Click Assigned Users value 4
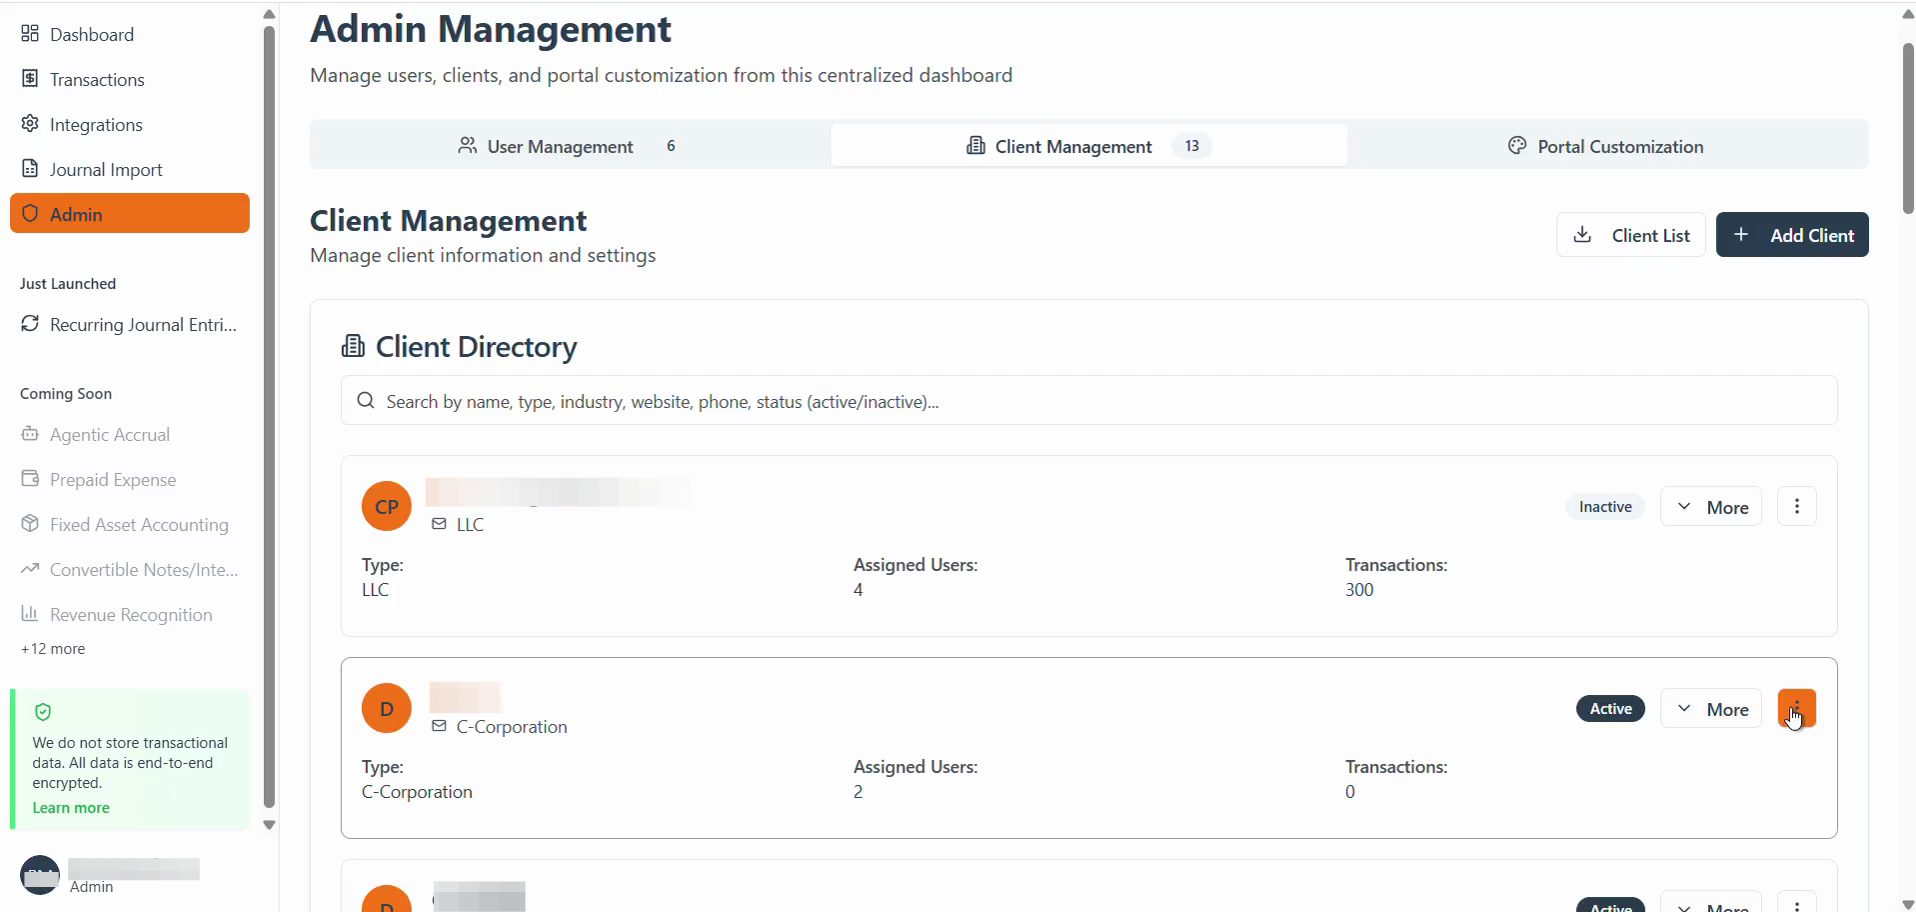The image size is (1916, 912). [x=858, y=590]
